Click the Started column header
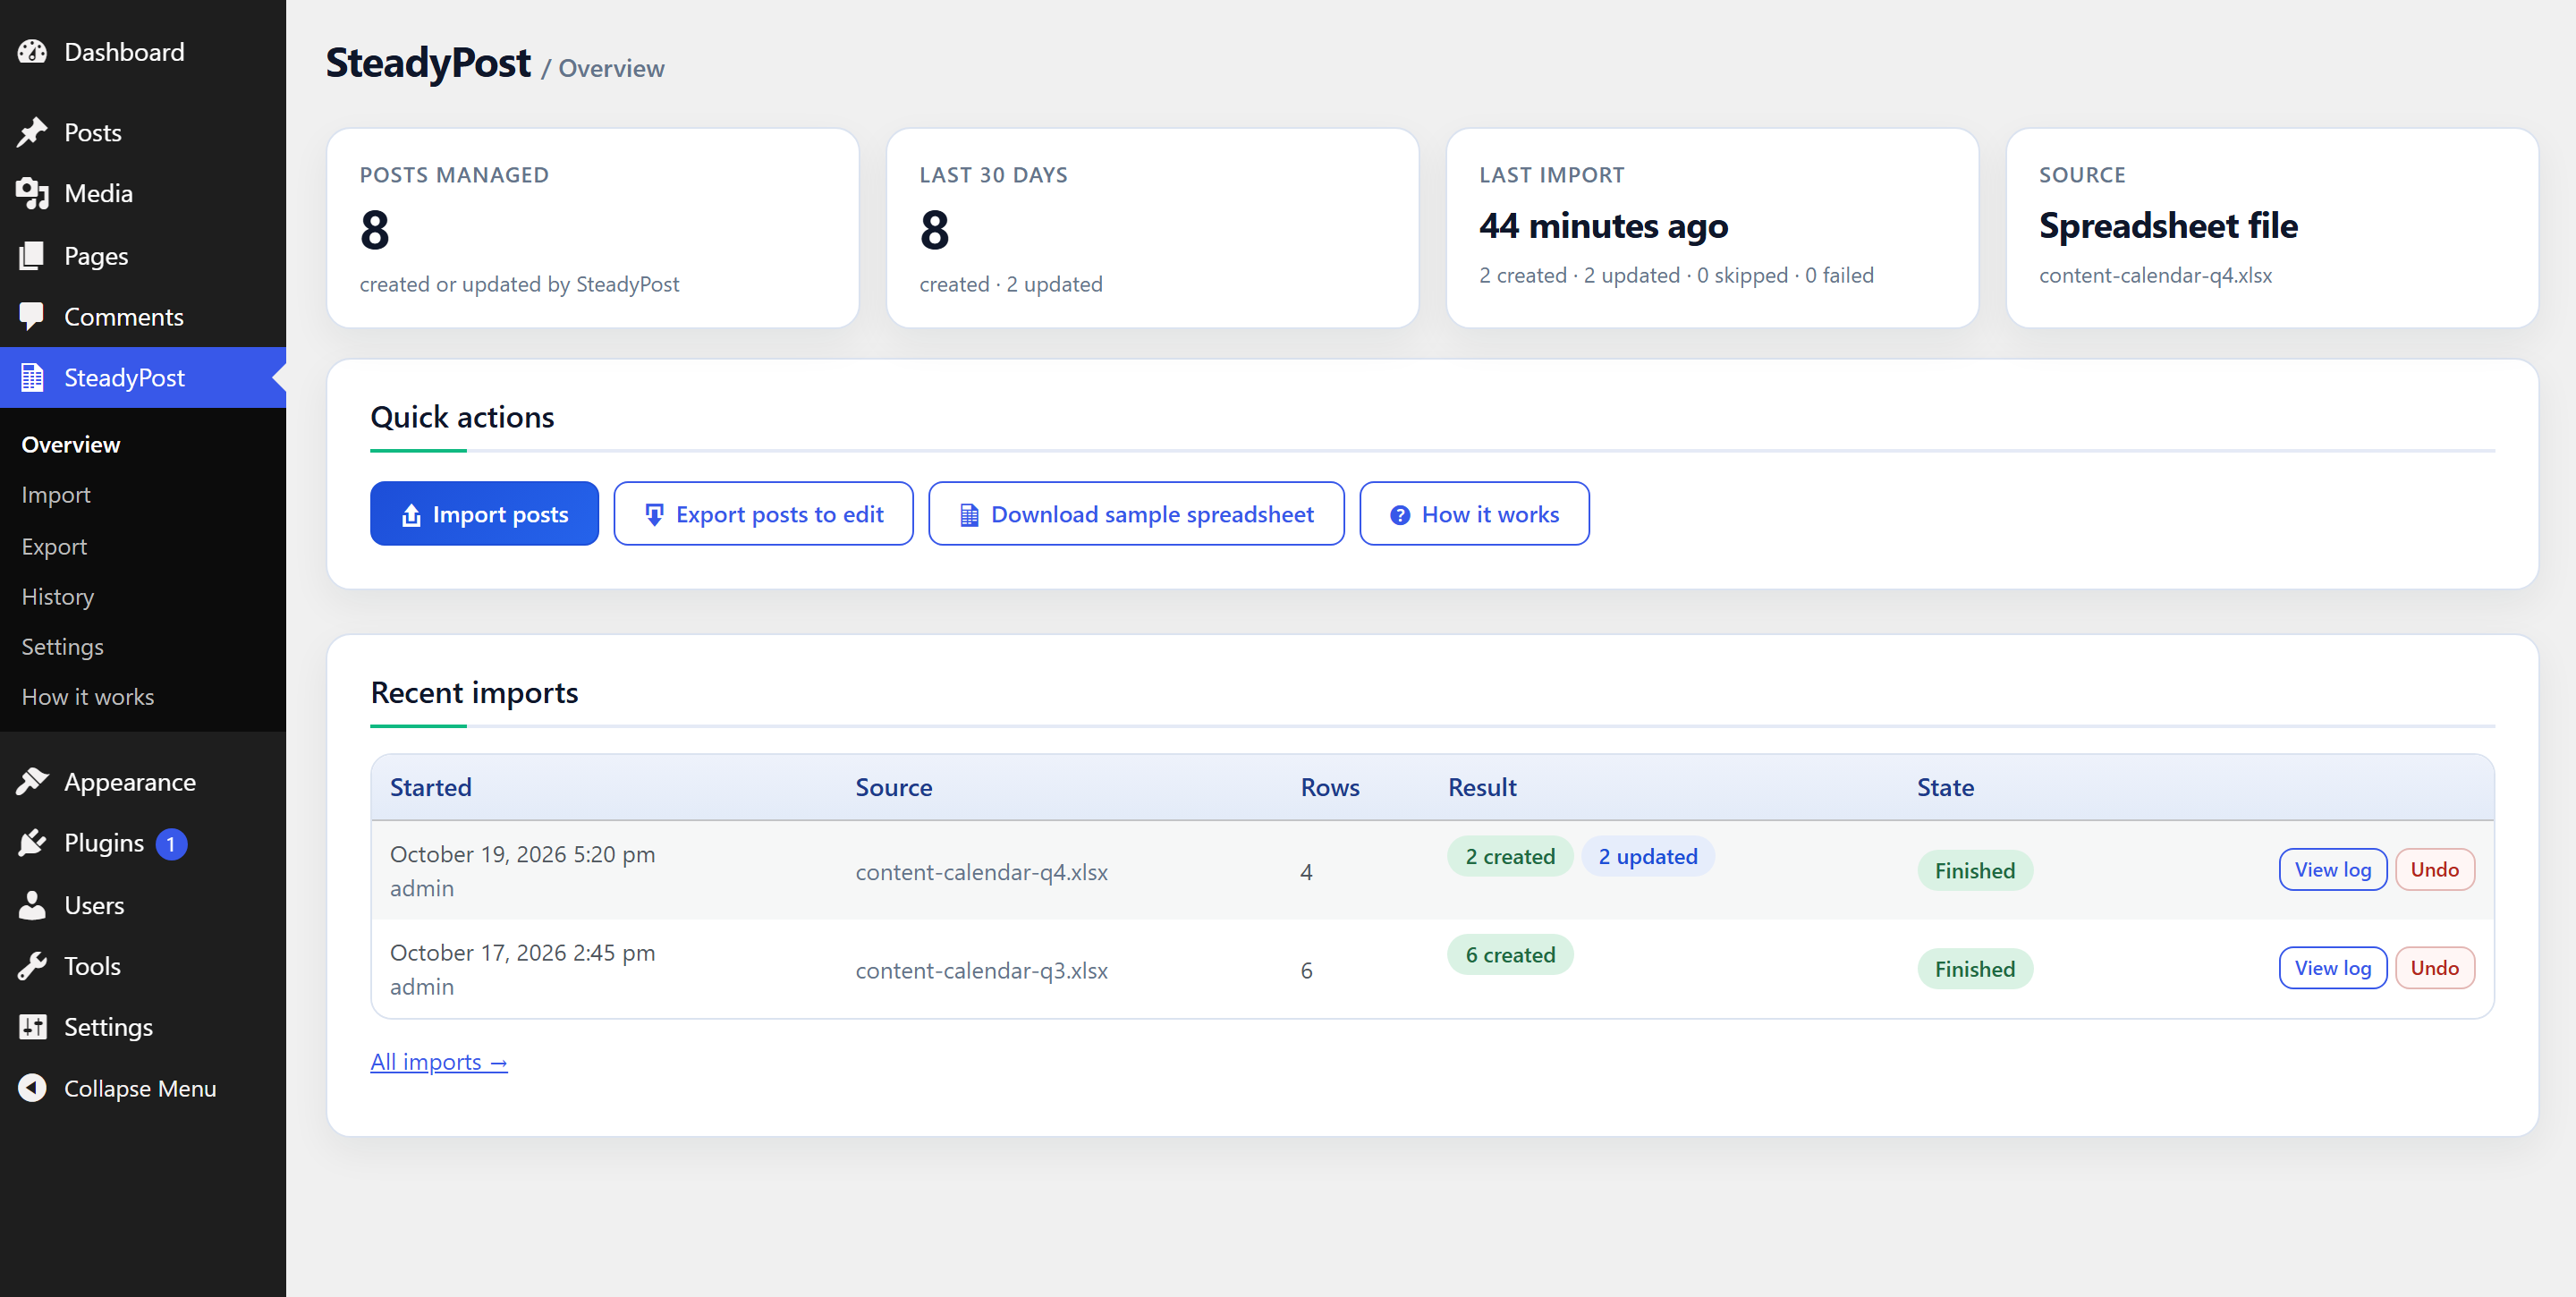This screenshot has width=2576, height=1297. click(430, 788)
